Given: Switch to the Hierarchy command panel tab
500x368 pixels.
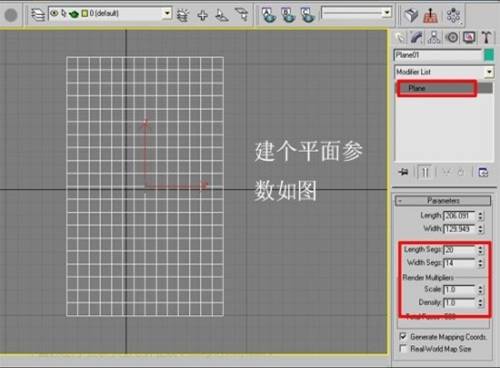Looking at the screenshot, I should (434, 38).
